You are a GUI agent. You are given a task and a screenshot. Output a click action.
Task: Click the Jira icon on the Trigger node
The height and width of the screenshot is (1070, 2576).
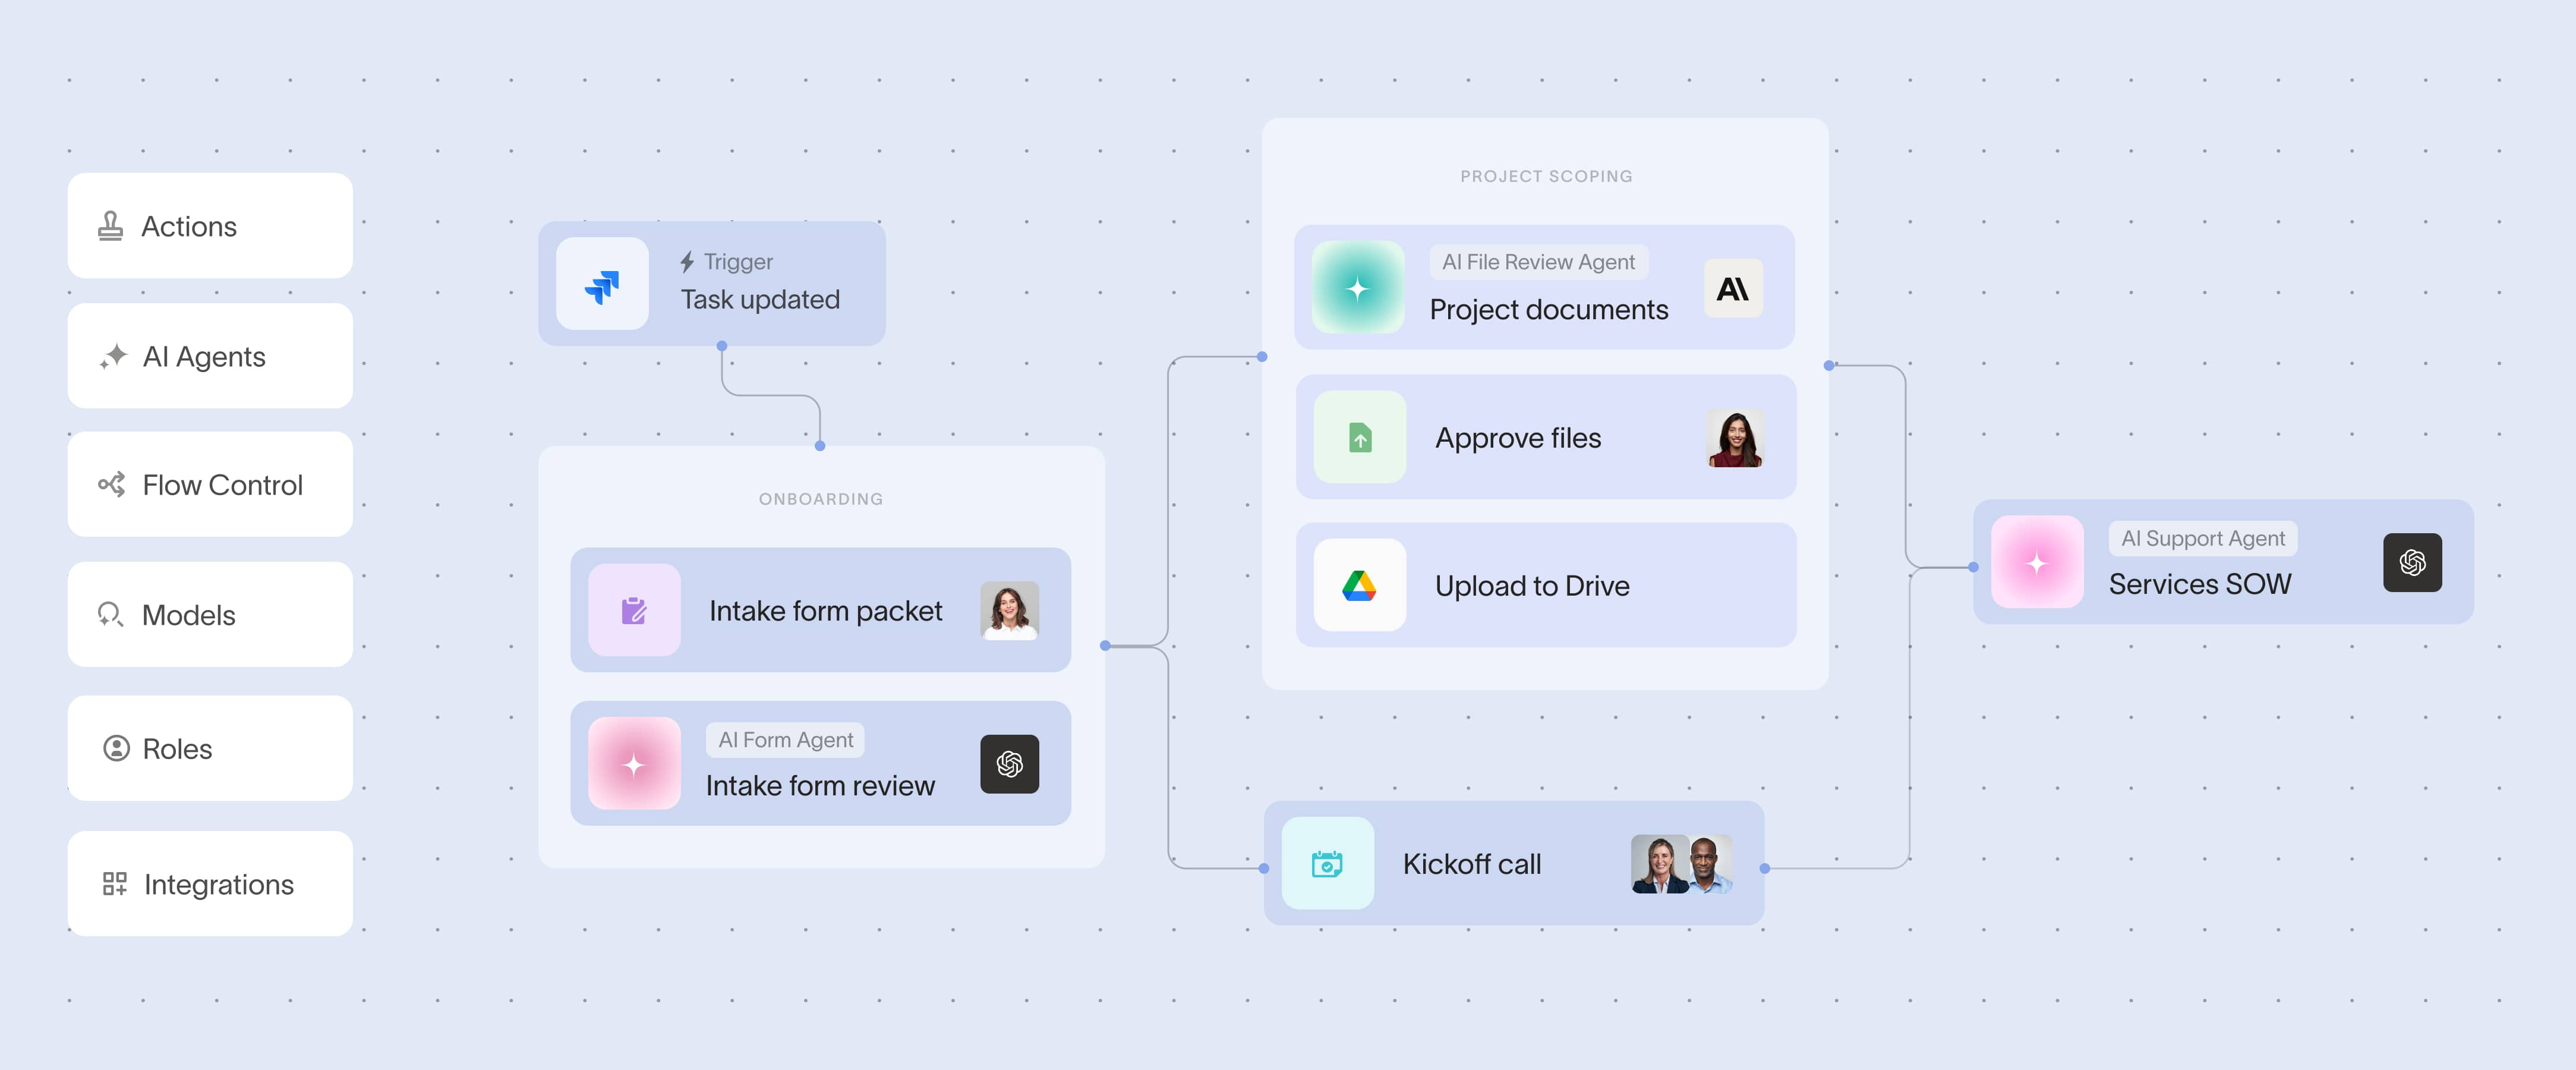click(x=602, y=285)
